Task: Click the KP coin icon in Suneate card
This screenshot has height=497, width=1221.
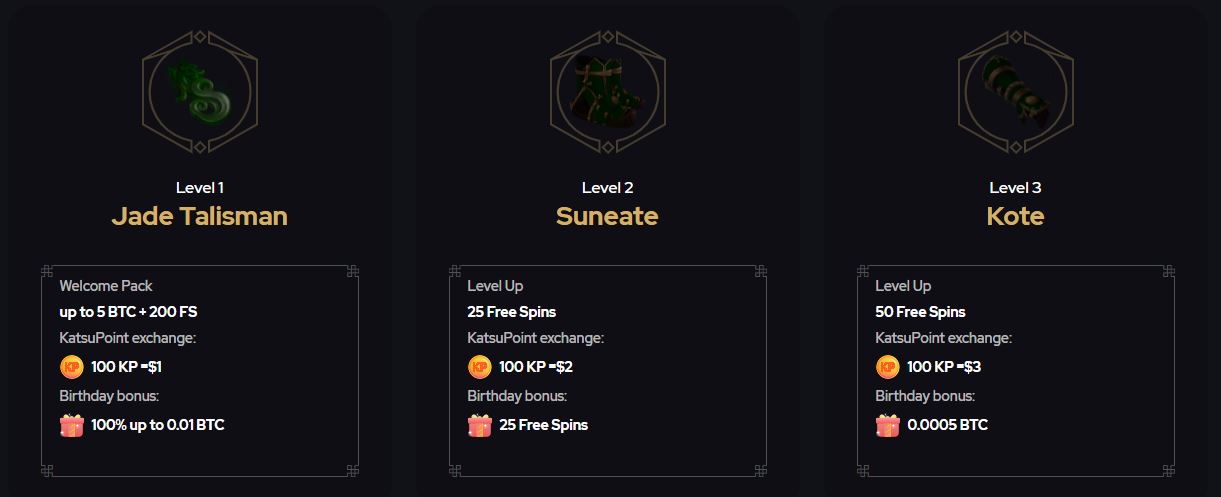Action: pyautogui.click(x=480, y=367)
